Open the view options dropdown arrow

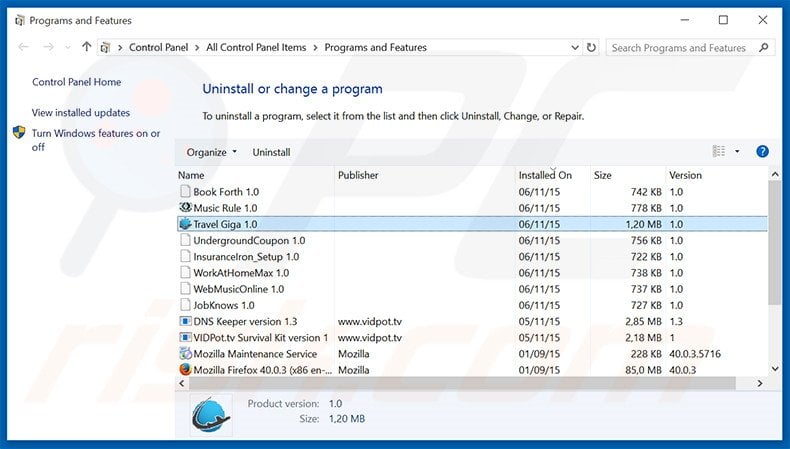click(x=737, y=151)
